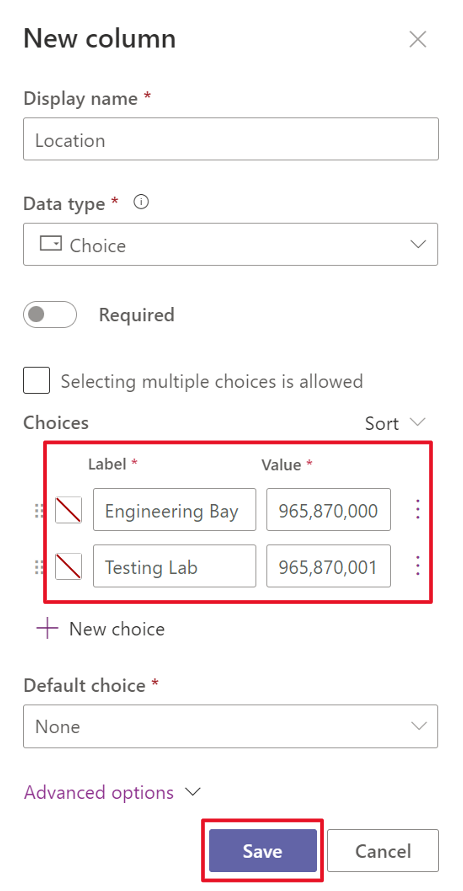Open more options for Engineering Bay choice

[x=418, y=510]
